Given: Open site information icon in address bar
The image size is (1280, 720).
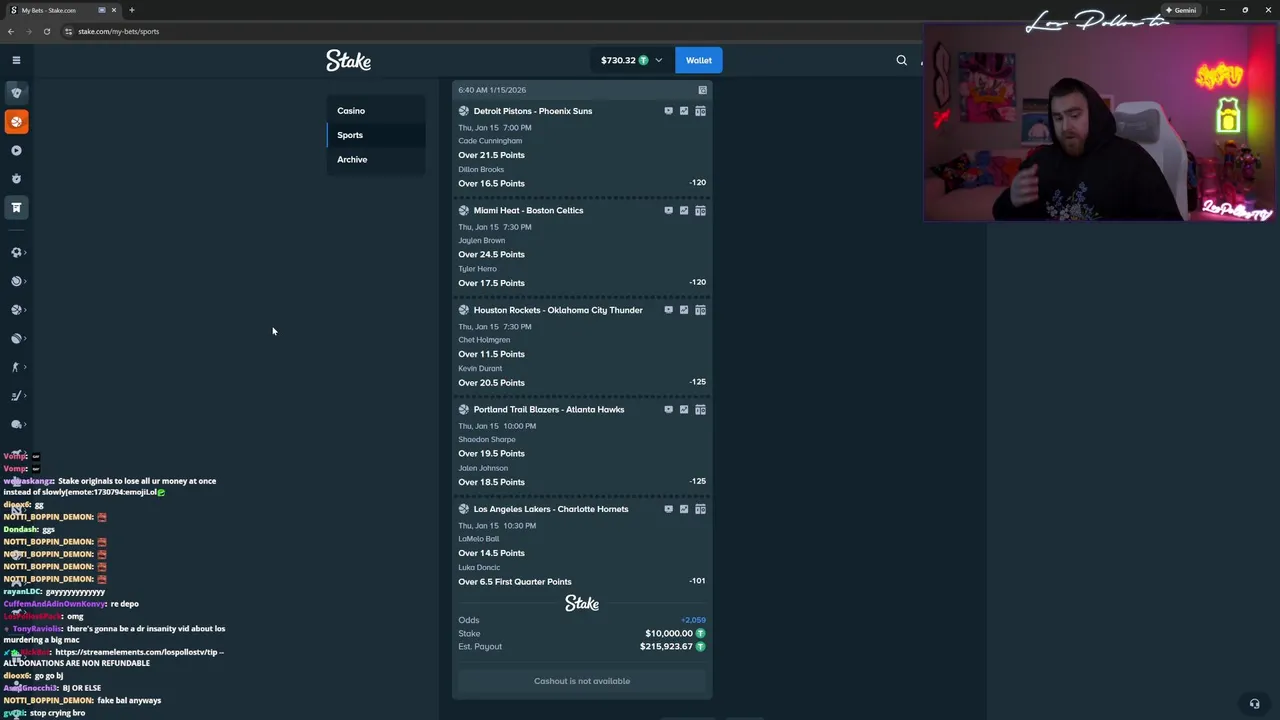Looking at the screenshot, I should coord(68,31).
